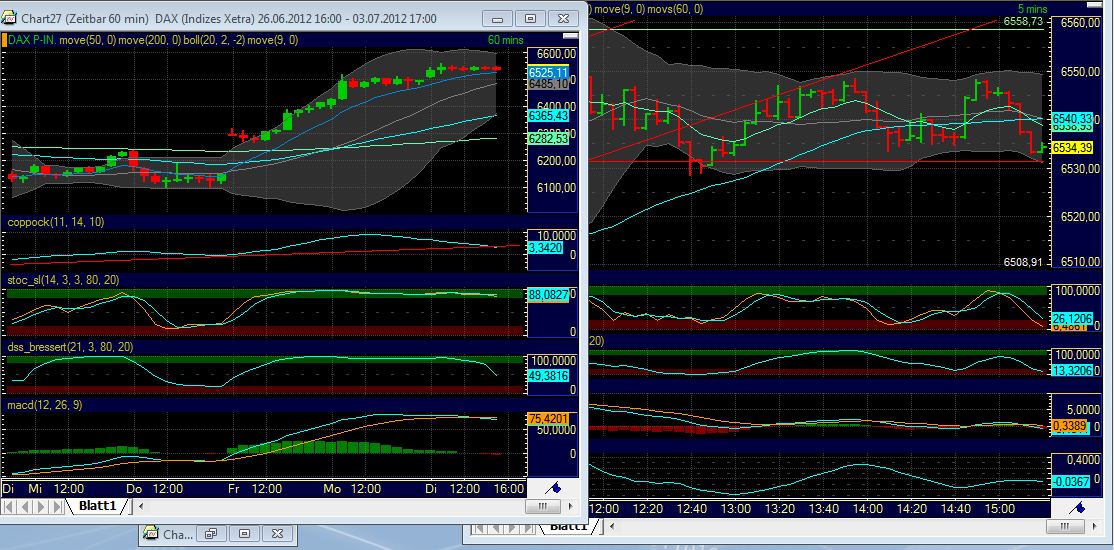Restore the minimized Chart window
Image resolution: width=1114 pixels, height=550 pixels.
pyautogui.click(x=211, y=534)
